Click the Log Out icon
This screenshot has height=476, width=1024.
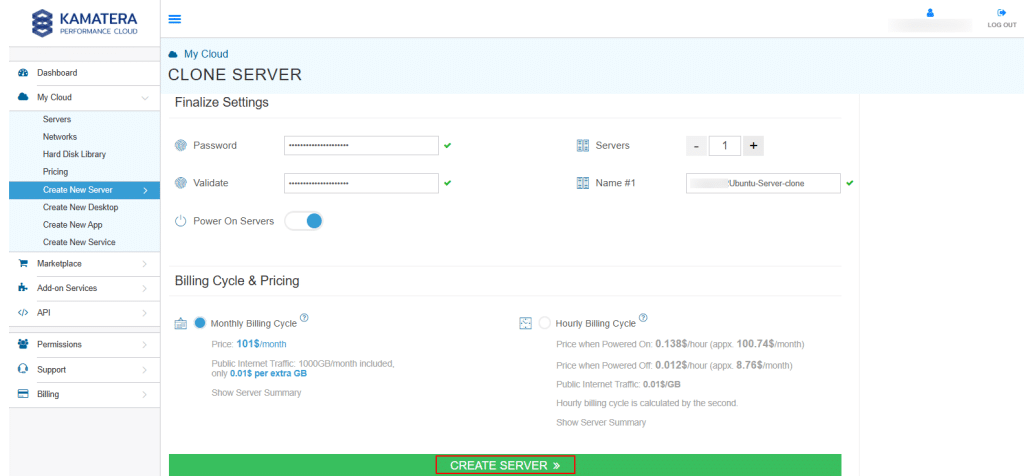[x=1001, y=13]
